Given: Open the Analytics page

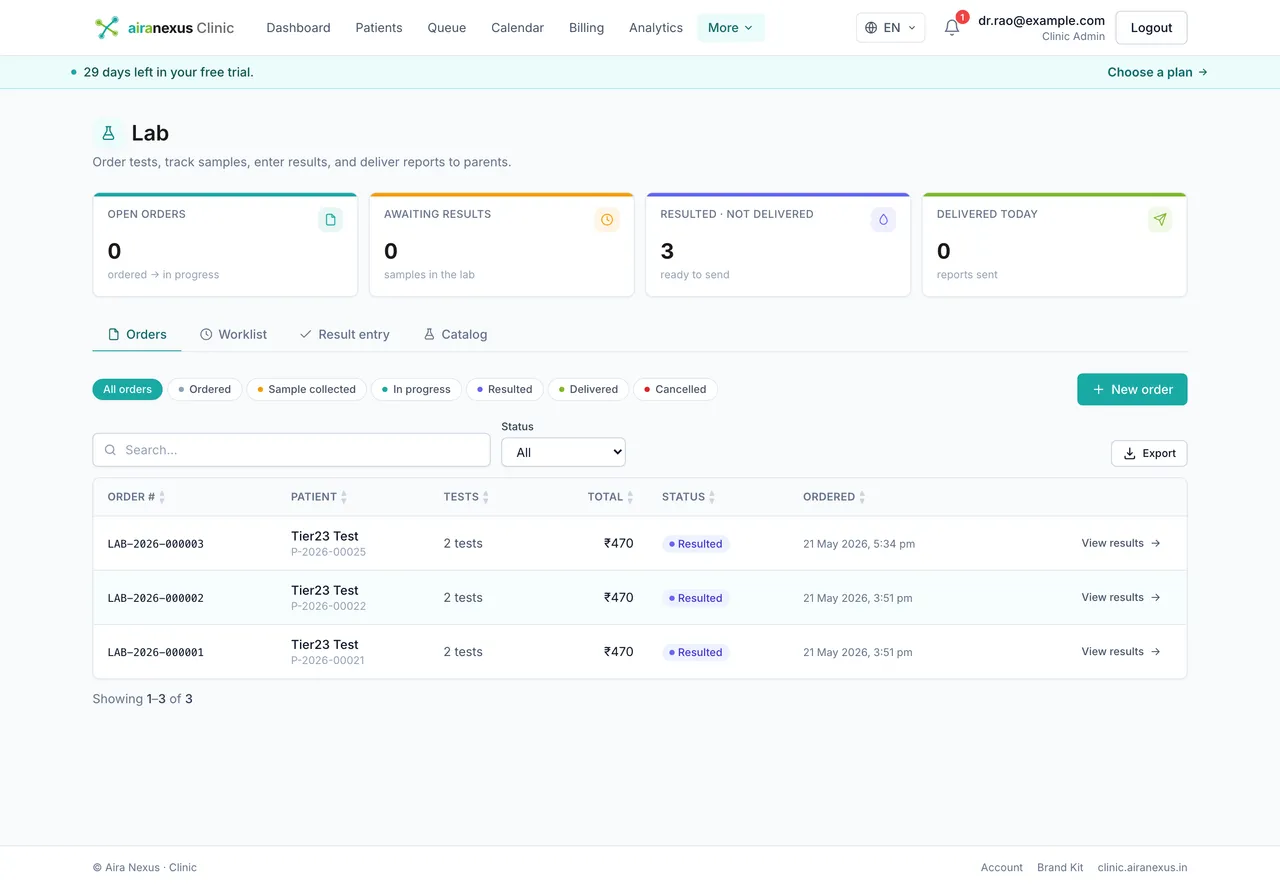Looking at the screenshot, I should [x=656, y=28].
